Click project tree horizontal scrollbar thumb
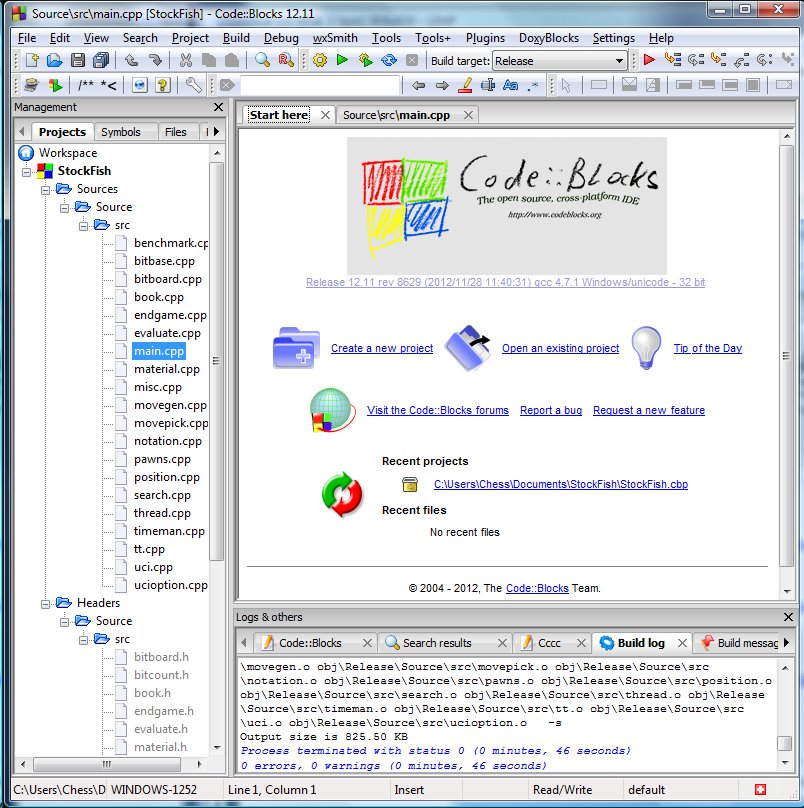Screen dimensions: 804x808 click(x=107, y=764)
